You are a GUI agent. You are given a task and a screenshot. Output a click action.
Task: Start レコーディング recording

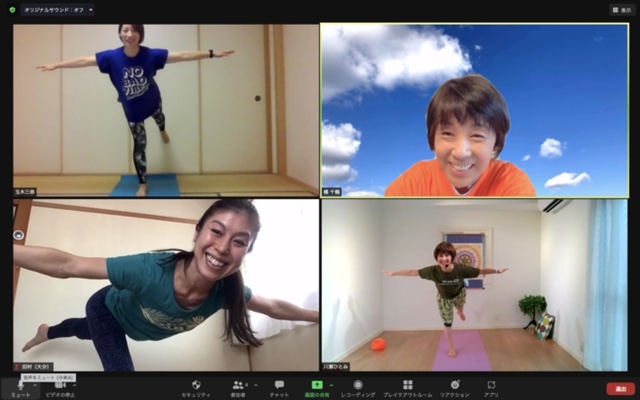click(x=358, y=388)
